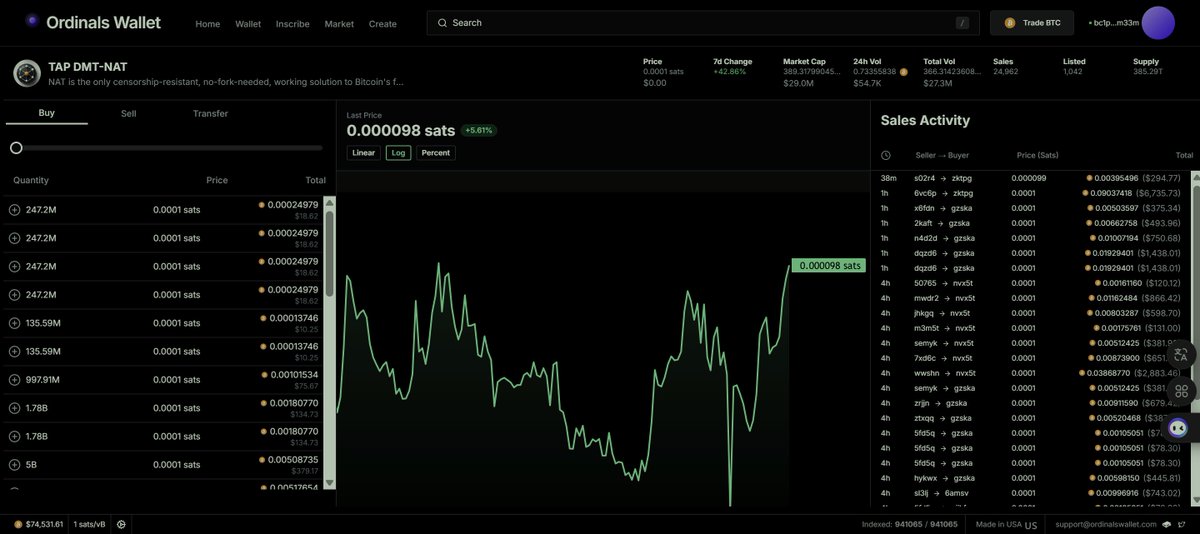Add the first 247.2M listing with plus icon
The height and width of the screenshot is (534, 1200).
click(x=14, y=210)
